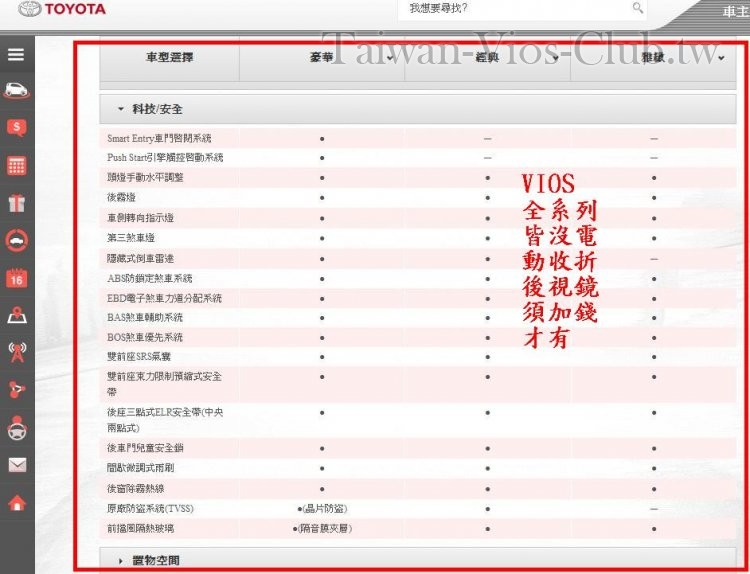Click the steering wheel driver sidebar icon
This screenshot has height=574, width=750.
tap(17, 428)
